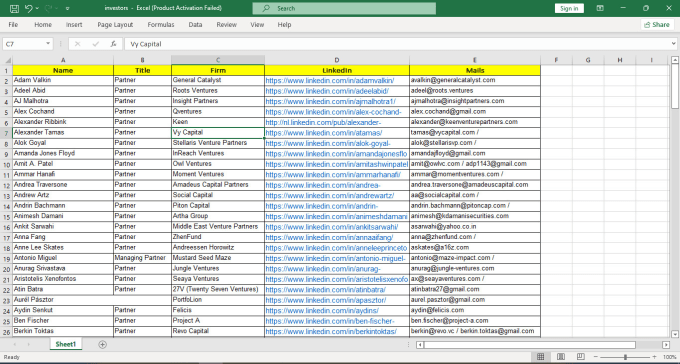
Task: Select the cell Managing Partner
Action: (143, 258)
